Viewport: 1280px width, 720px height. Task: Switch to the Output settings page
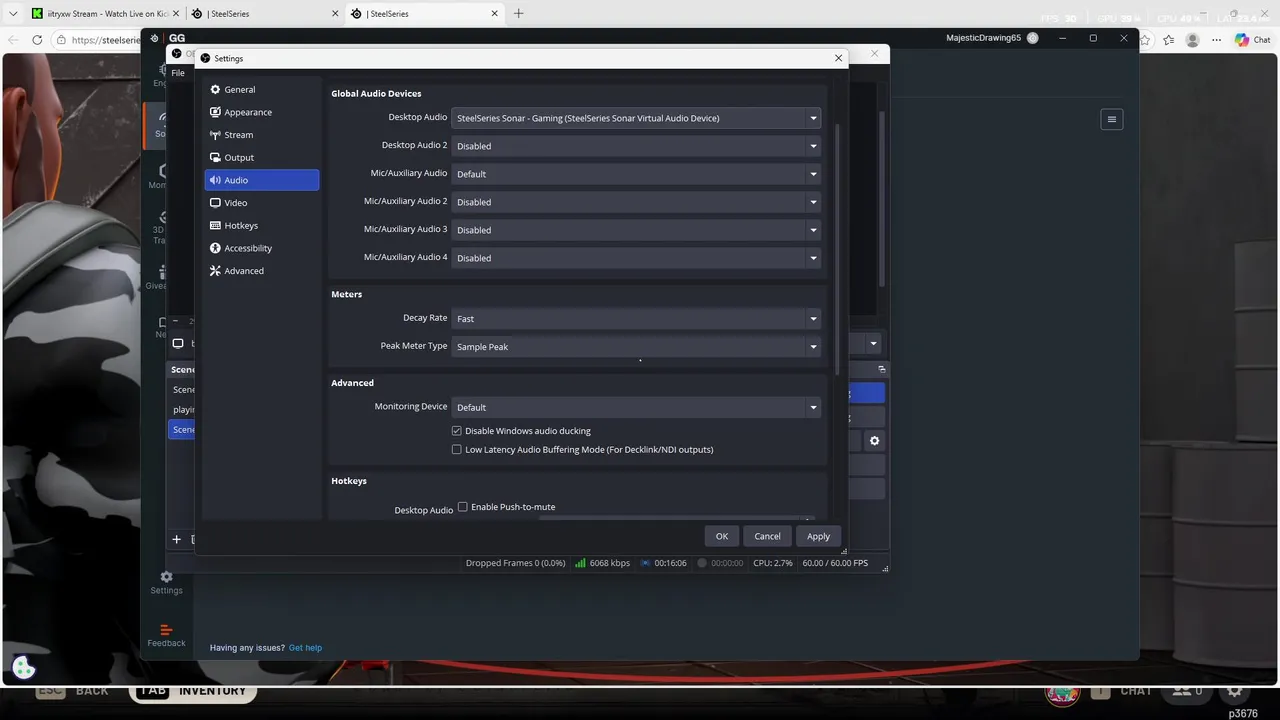pos(262,158)
